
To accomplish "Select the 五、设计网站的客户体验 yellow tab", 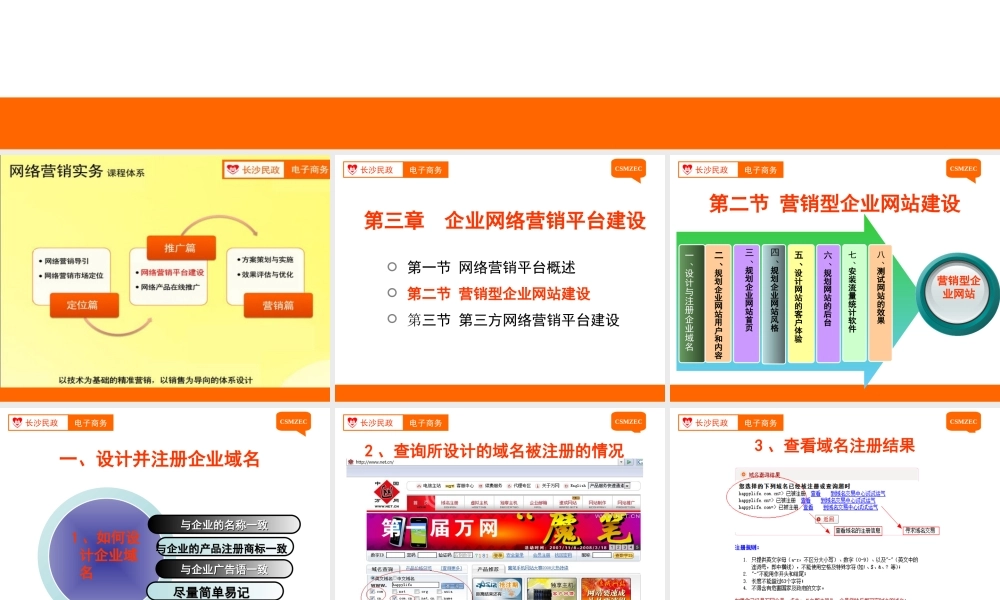I will click(x=799, y=302).
